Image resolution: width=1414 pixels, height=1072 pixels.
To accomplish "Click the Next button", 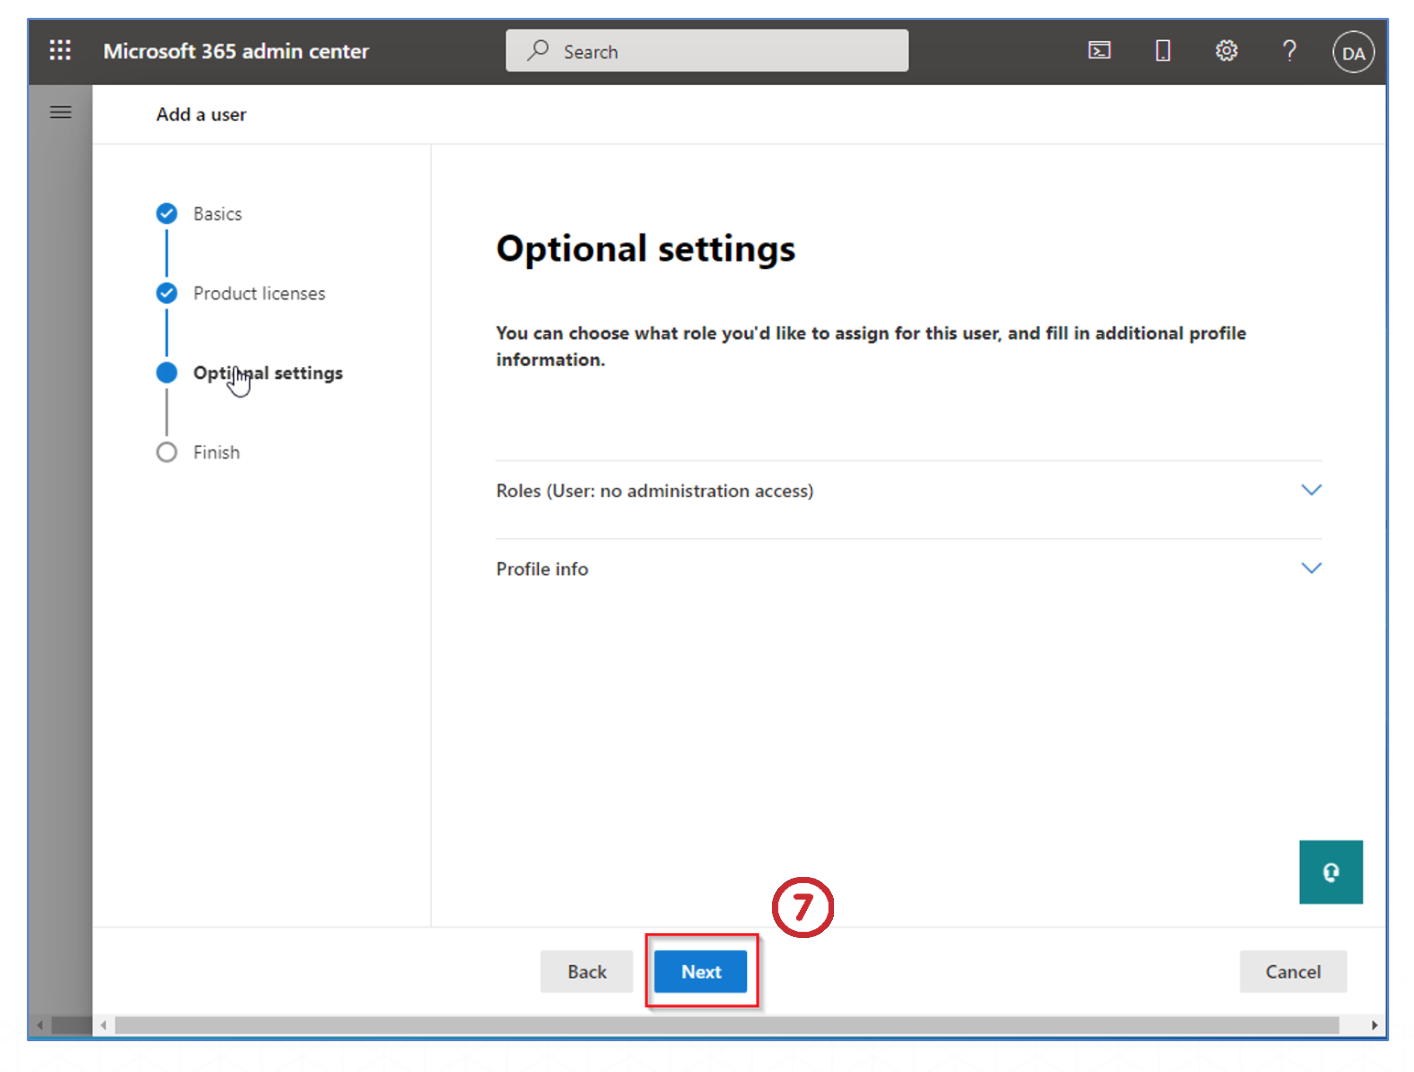I will tap(700, 972).
